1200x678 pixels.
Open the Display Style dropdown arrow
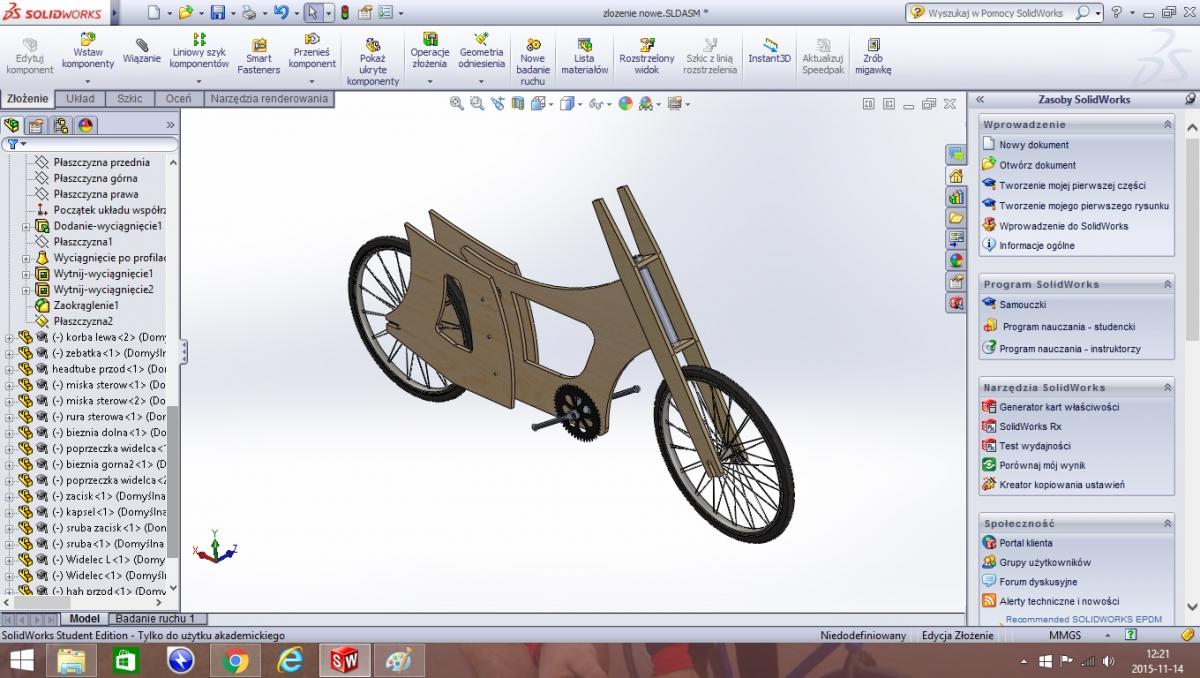[580, 103]
